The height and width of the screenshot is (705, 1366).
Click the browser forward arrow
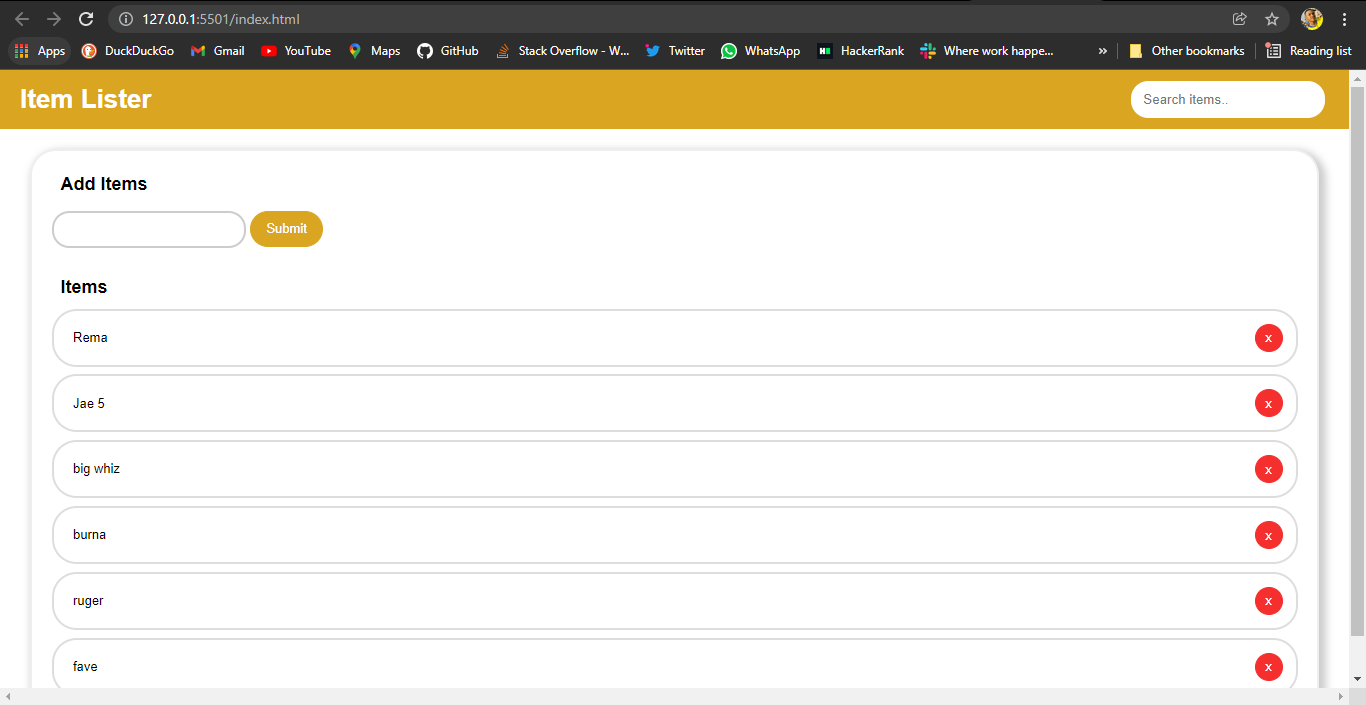coord(54,19)
